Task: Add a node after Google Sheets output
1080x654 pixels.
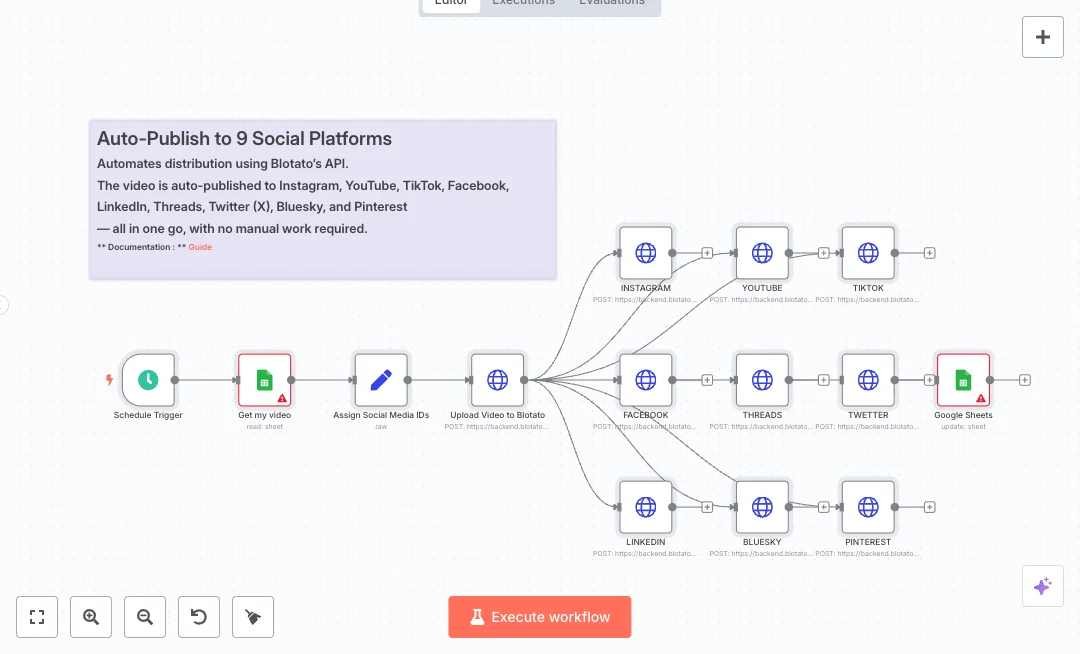Action: point(1024,380)
